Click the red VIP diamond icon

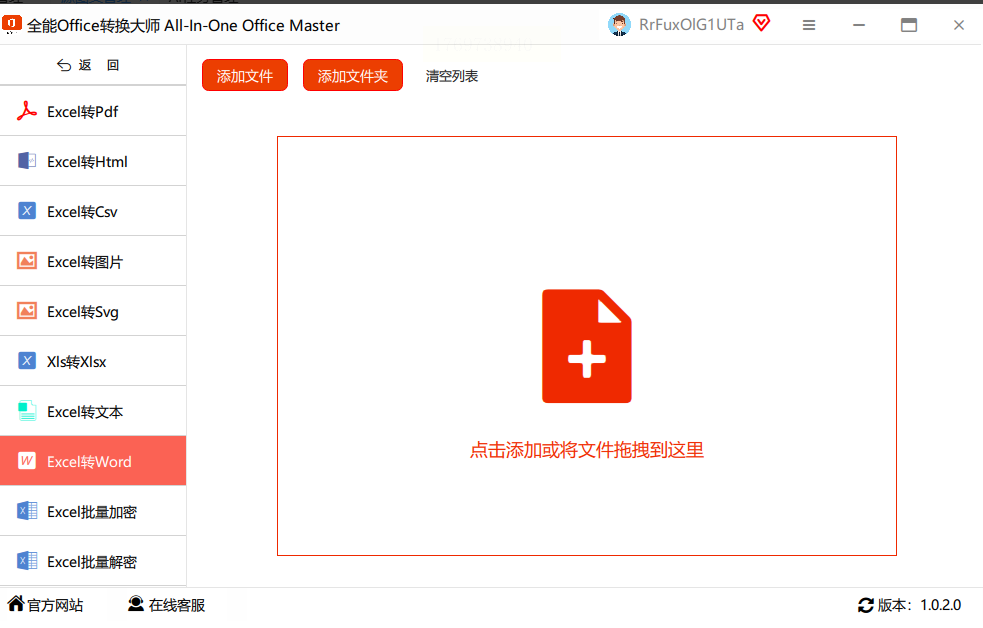click(x=762, y=24)
